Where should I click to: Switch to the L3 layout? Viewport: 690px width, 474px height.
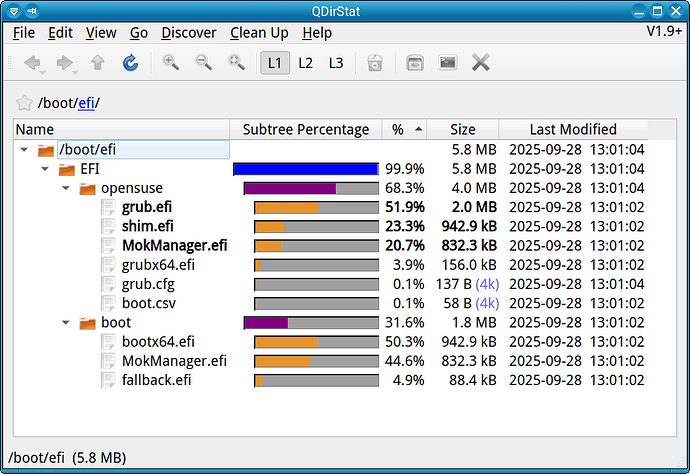click(336, 63)
